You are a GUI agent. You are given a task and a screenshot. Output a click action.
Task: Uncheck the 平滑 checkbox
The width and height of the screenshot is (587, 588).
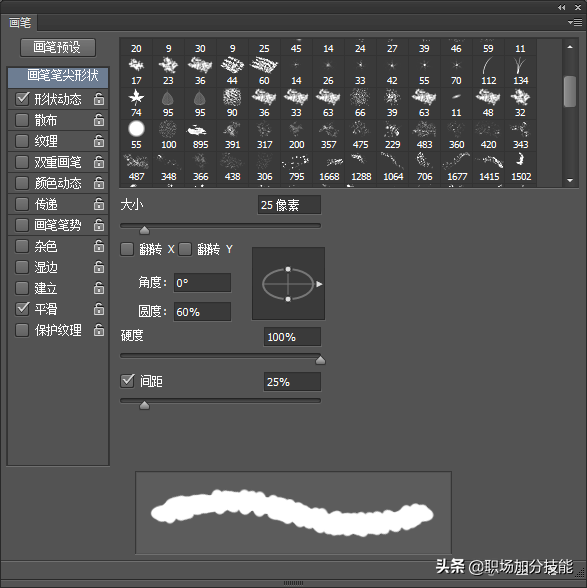[22, 309]
